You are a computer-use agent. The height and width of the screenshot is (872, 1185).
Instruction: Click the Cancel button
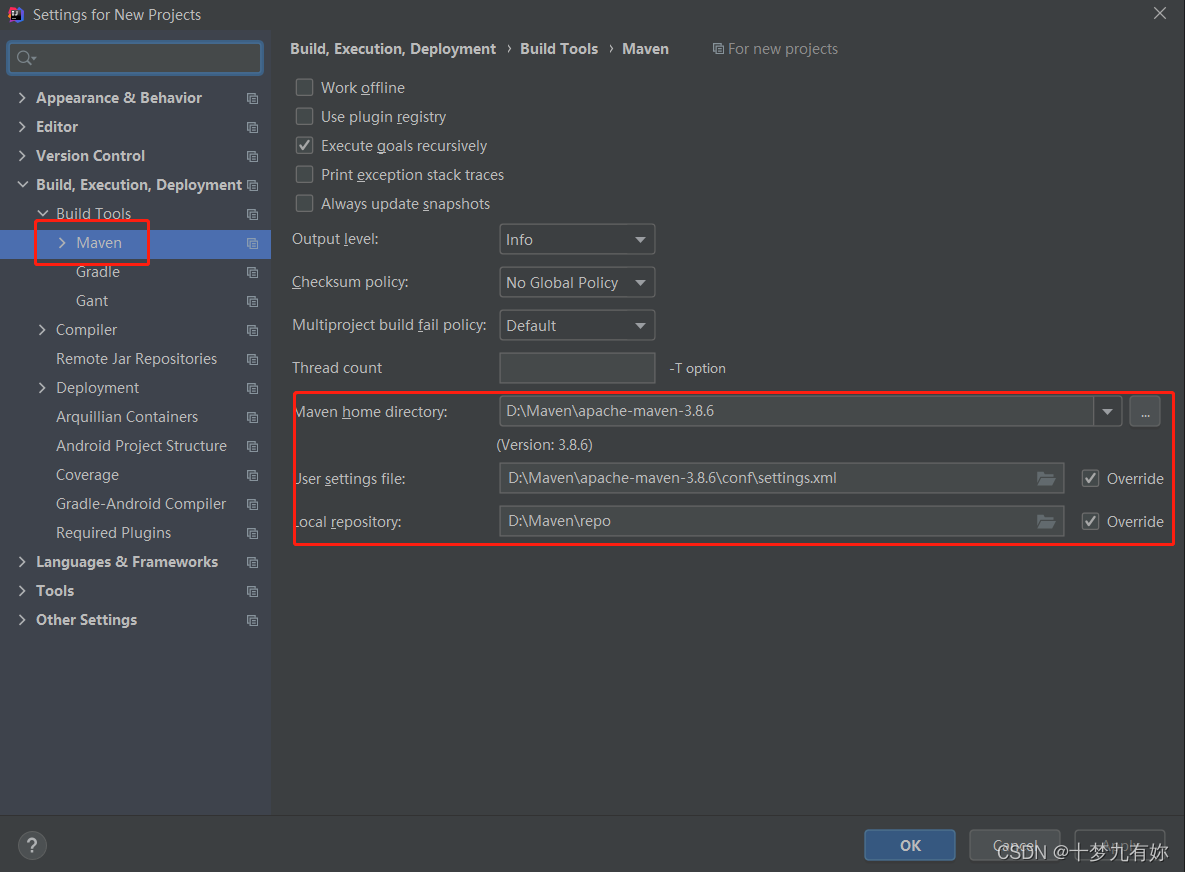(x=1015, y=846)
